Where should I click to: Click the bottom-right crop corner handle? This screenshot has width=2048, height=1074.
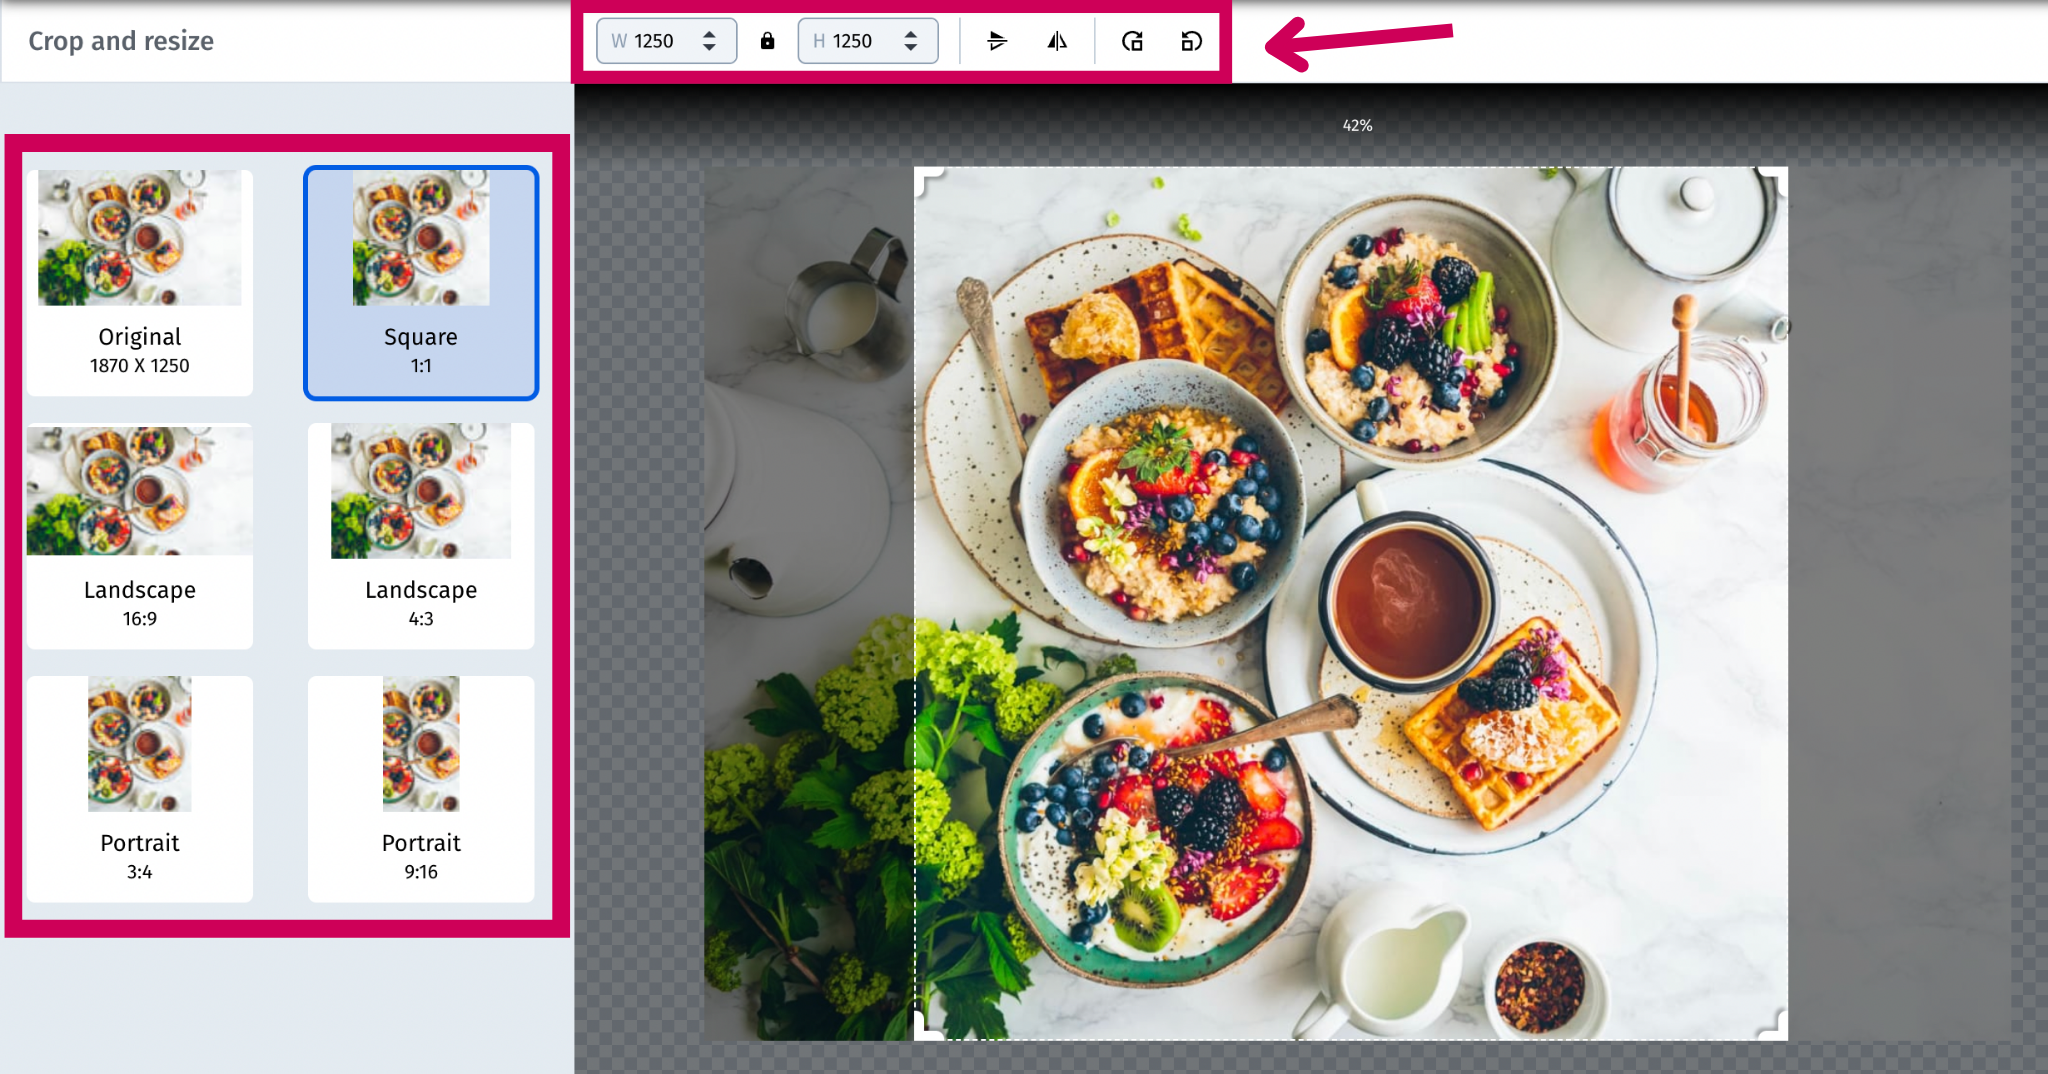[1775, 1028]
